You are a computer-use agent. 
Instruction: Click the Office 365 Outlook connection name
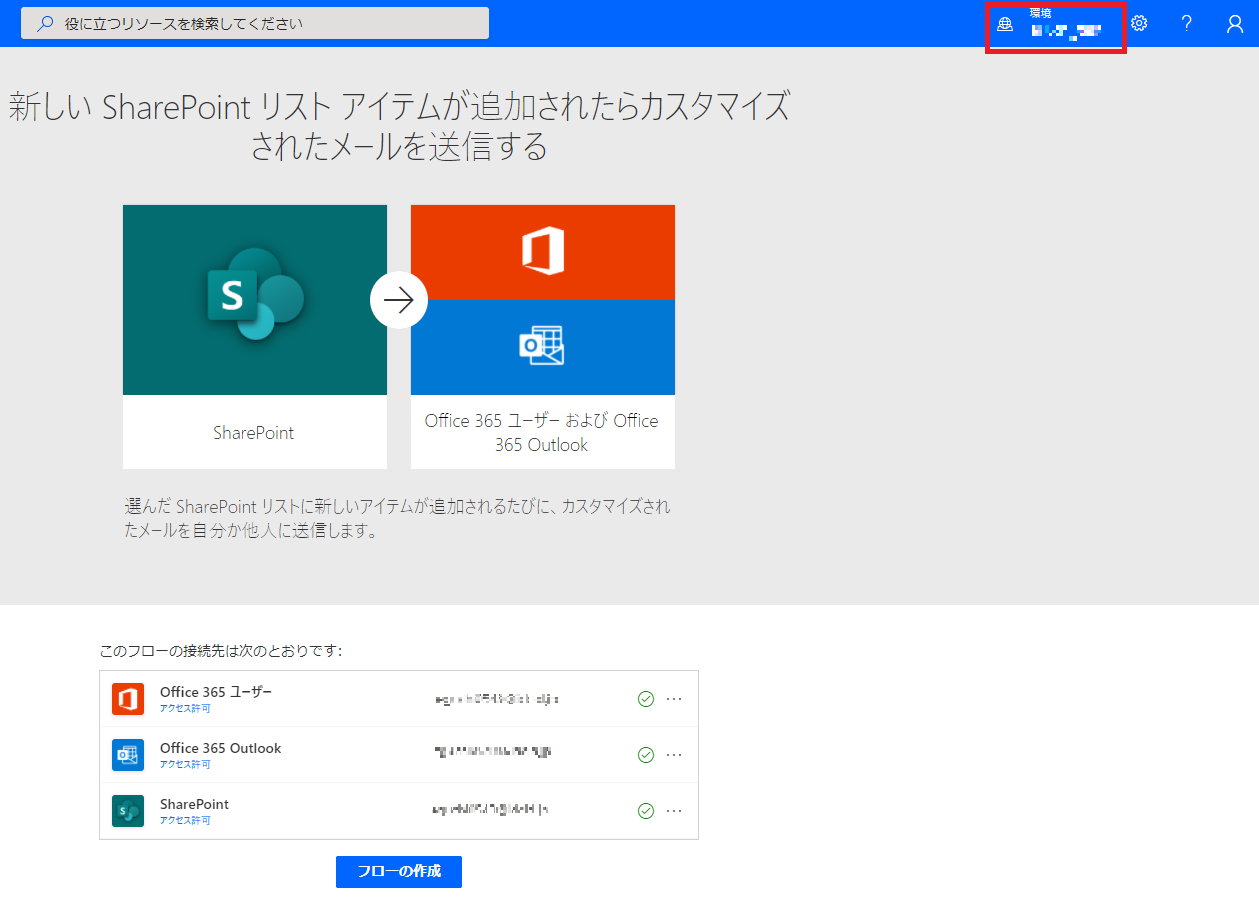(x=221, y=748)
